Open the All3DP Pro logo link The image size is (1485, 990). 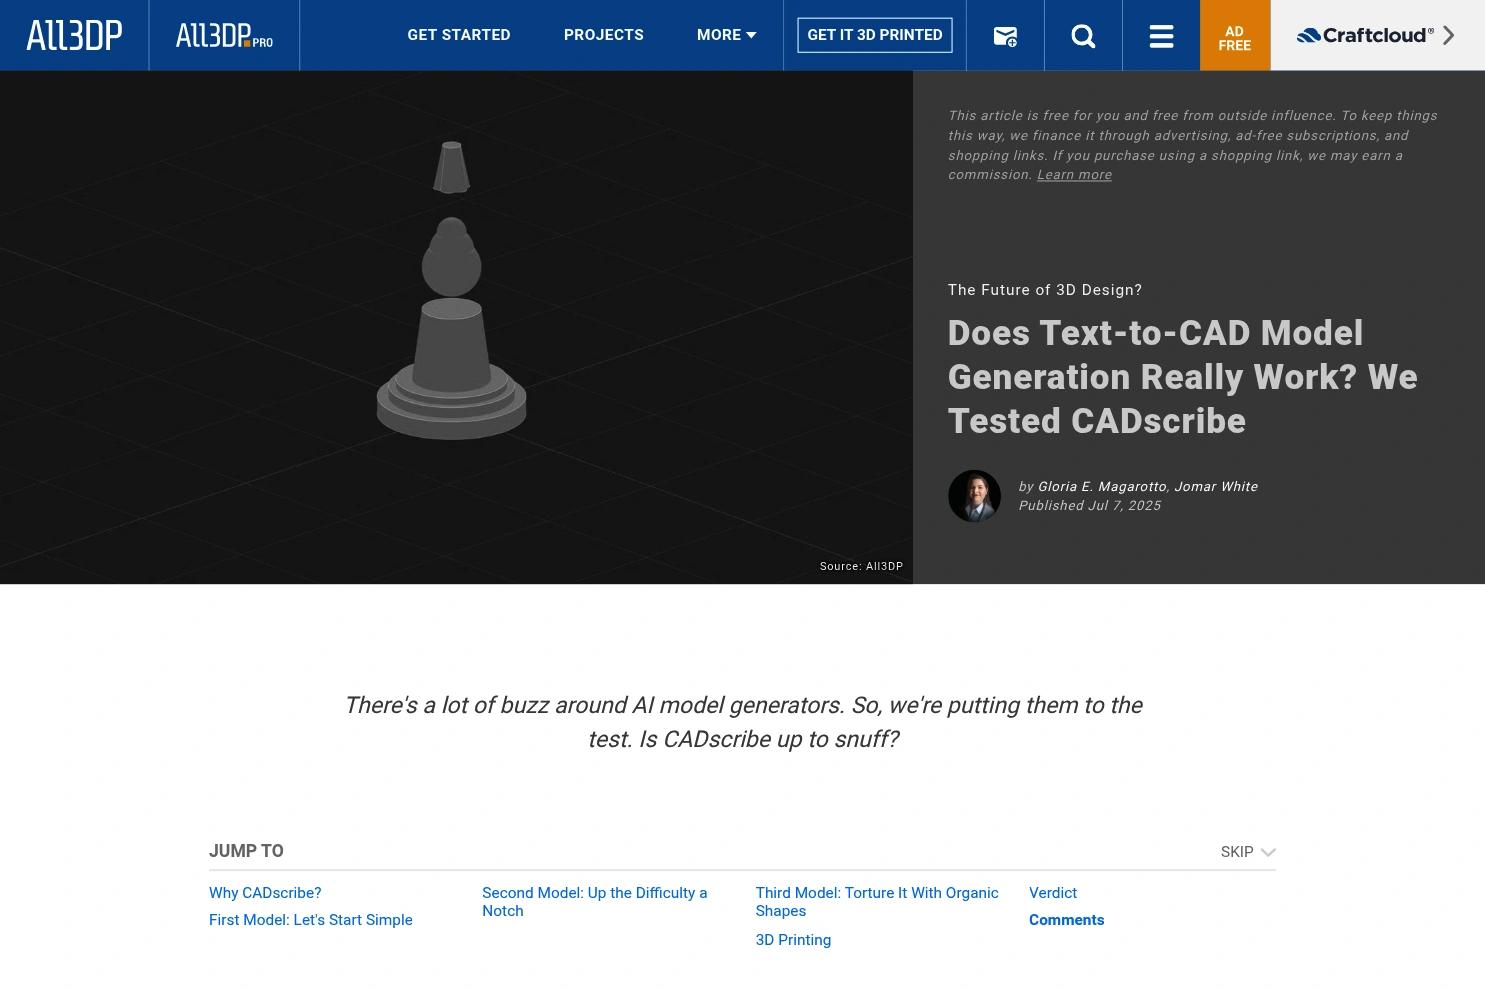(x=224, y=36)
